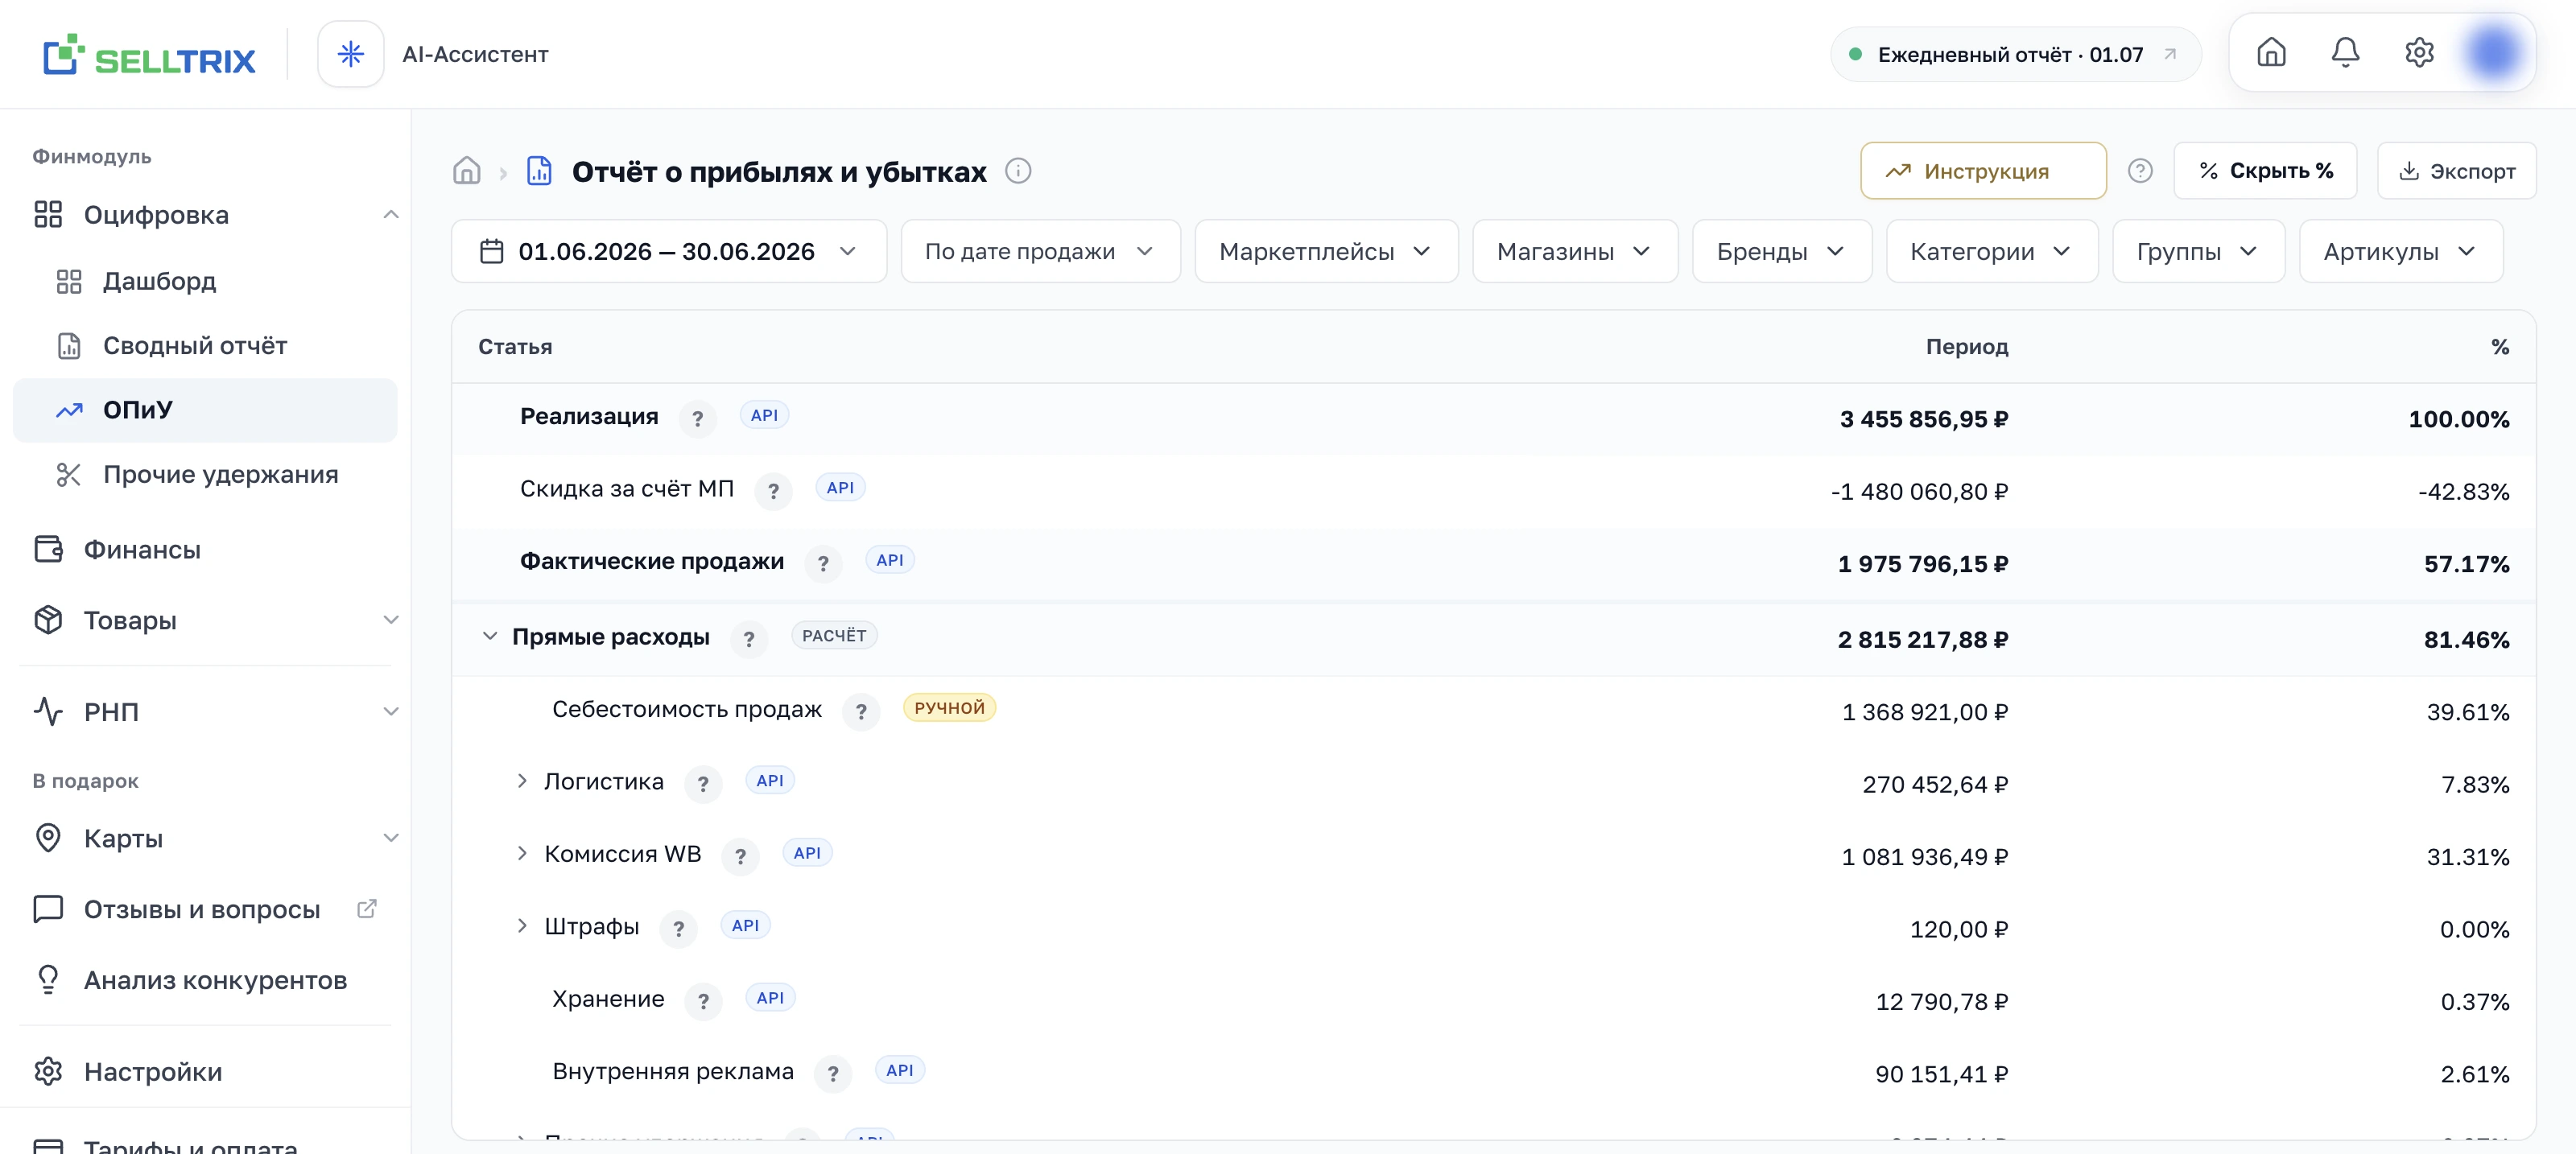2576x1154 pixels.
Task: Click question mark next to Реализация
Action: [x=698, y=418]
